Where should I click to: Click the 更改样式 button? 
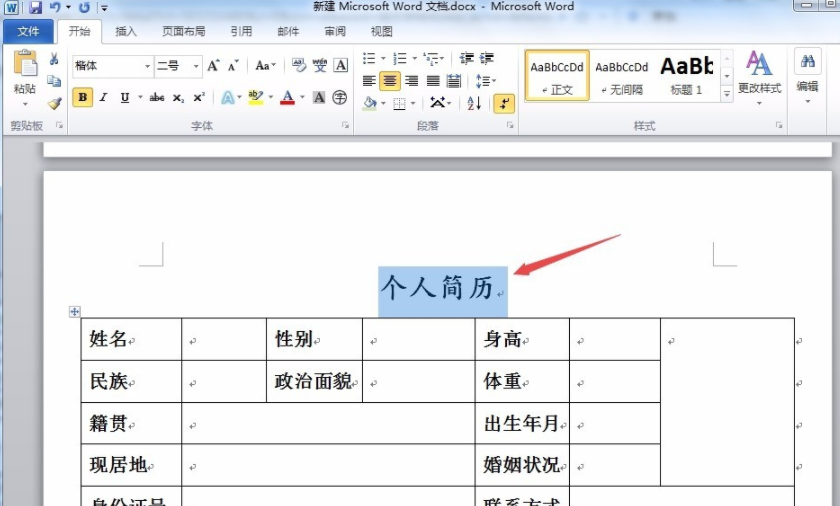pyautogui.click(x=759, y=74)
